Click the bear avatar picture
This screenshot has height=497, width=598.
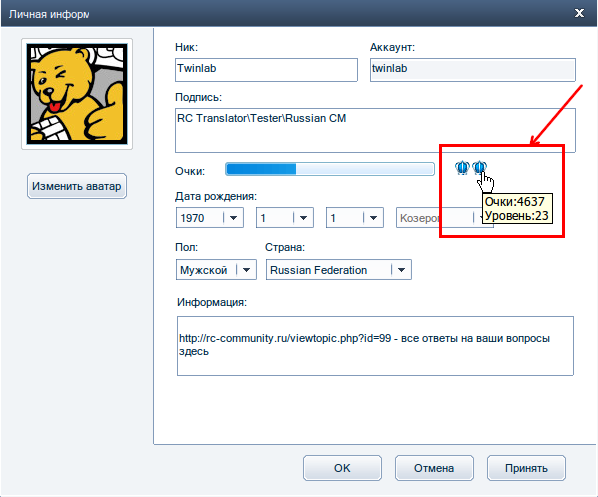77,94
